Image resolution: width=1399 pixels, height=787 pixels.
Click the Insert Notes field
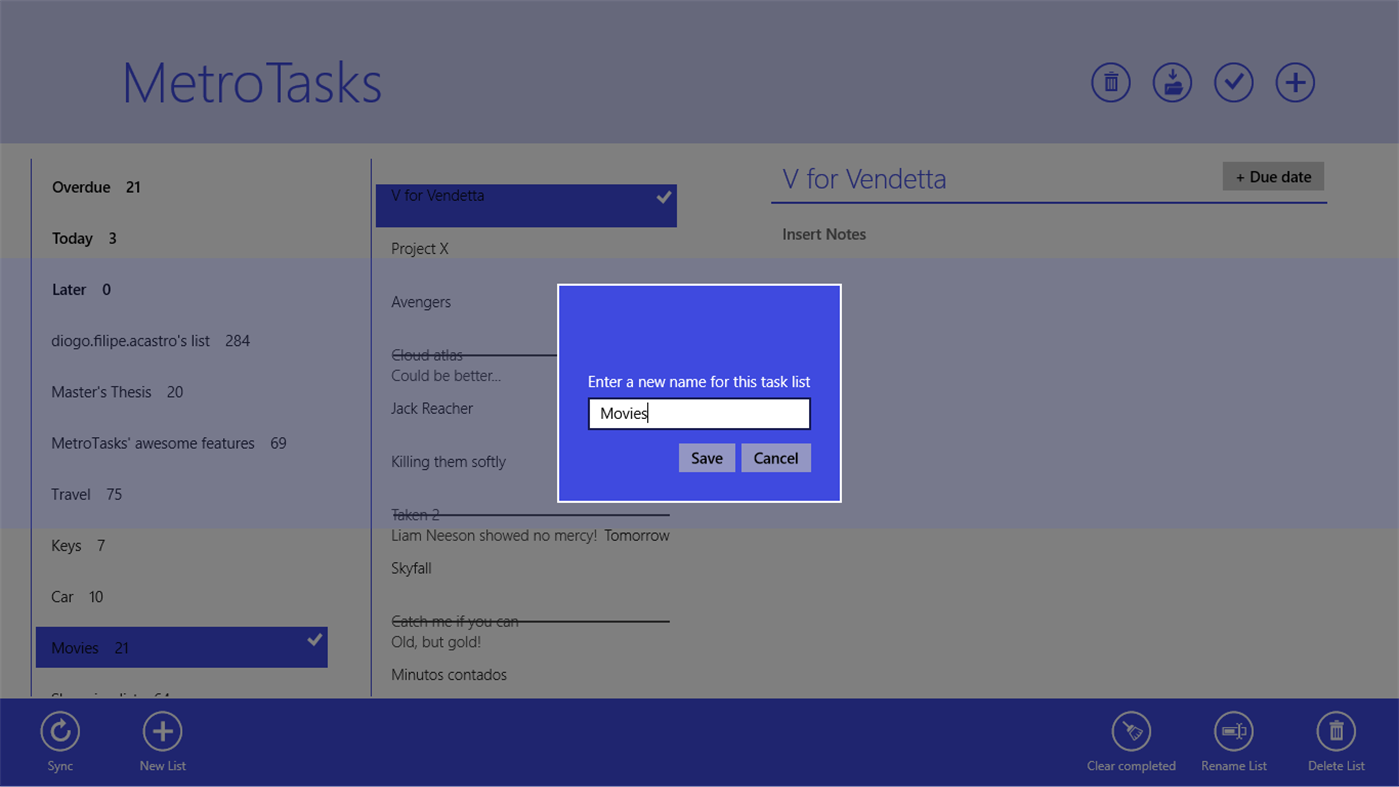tap(824, 234)
